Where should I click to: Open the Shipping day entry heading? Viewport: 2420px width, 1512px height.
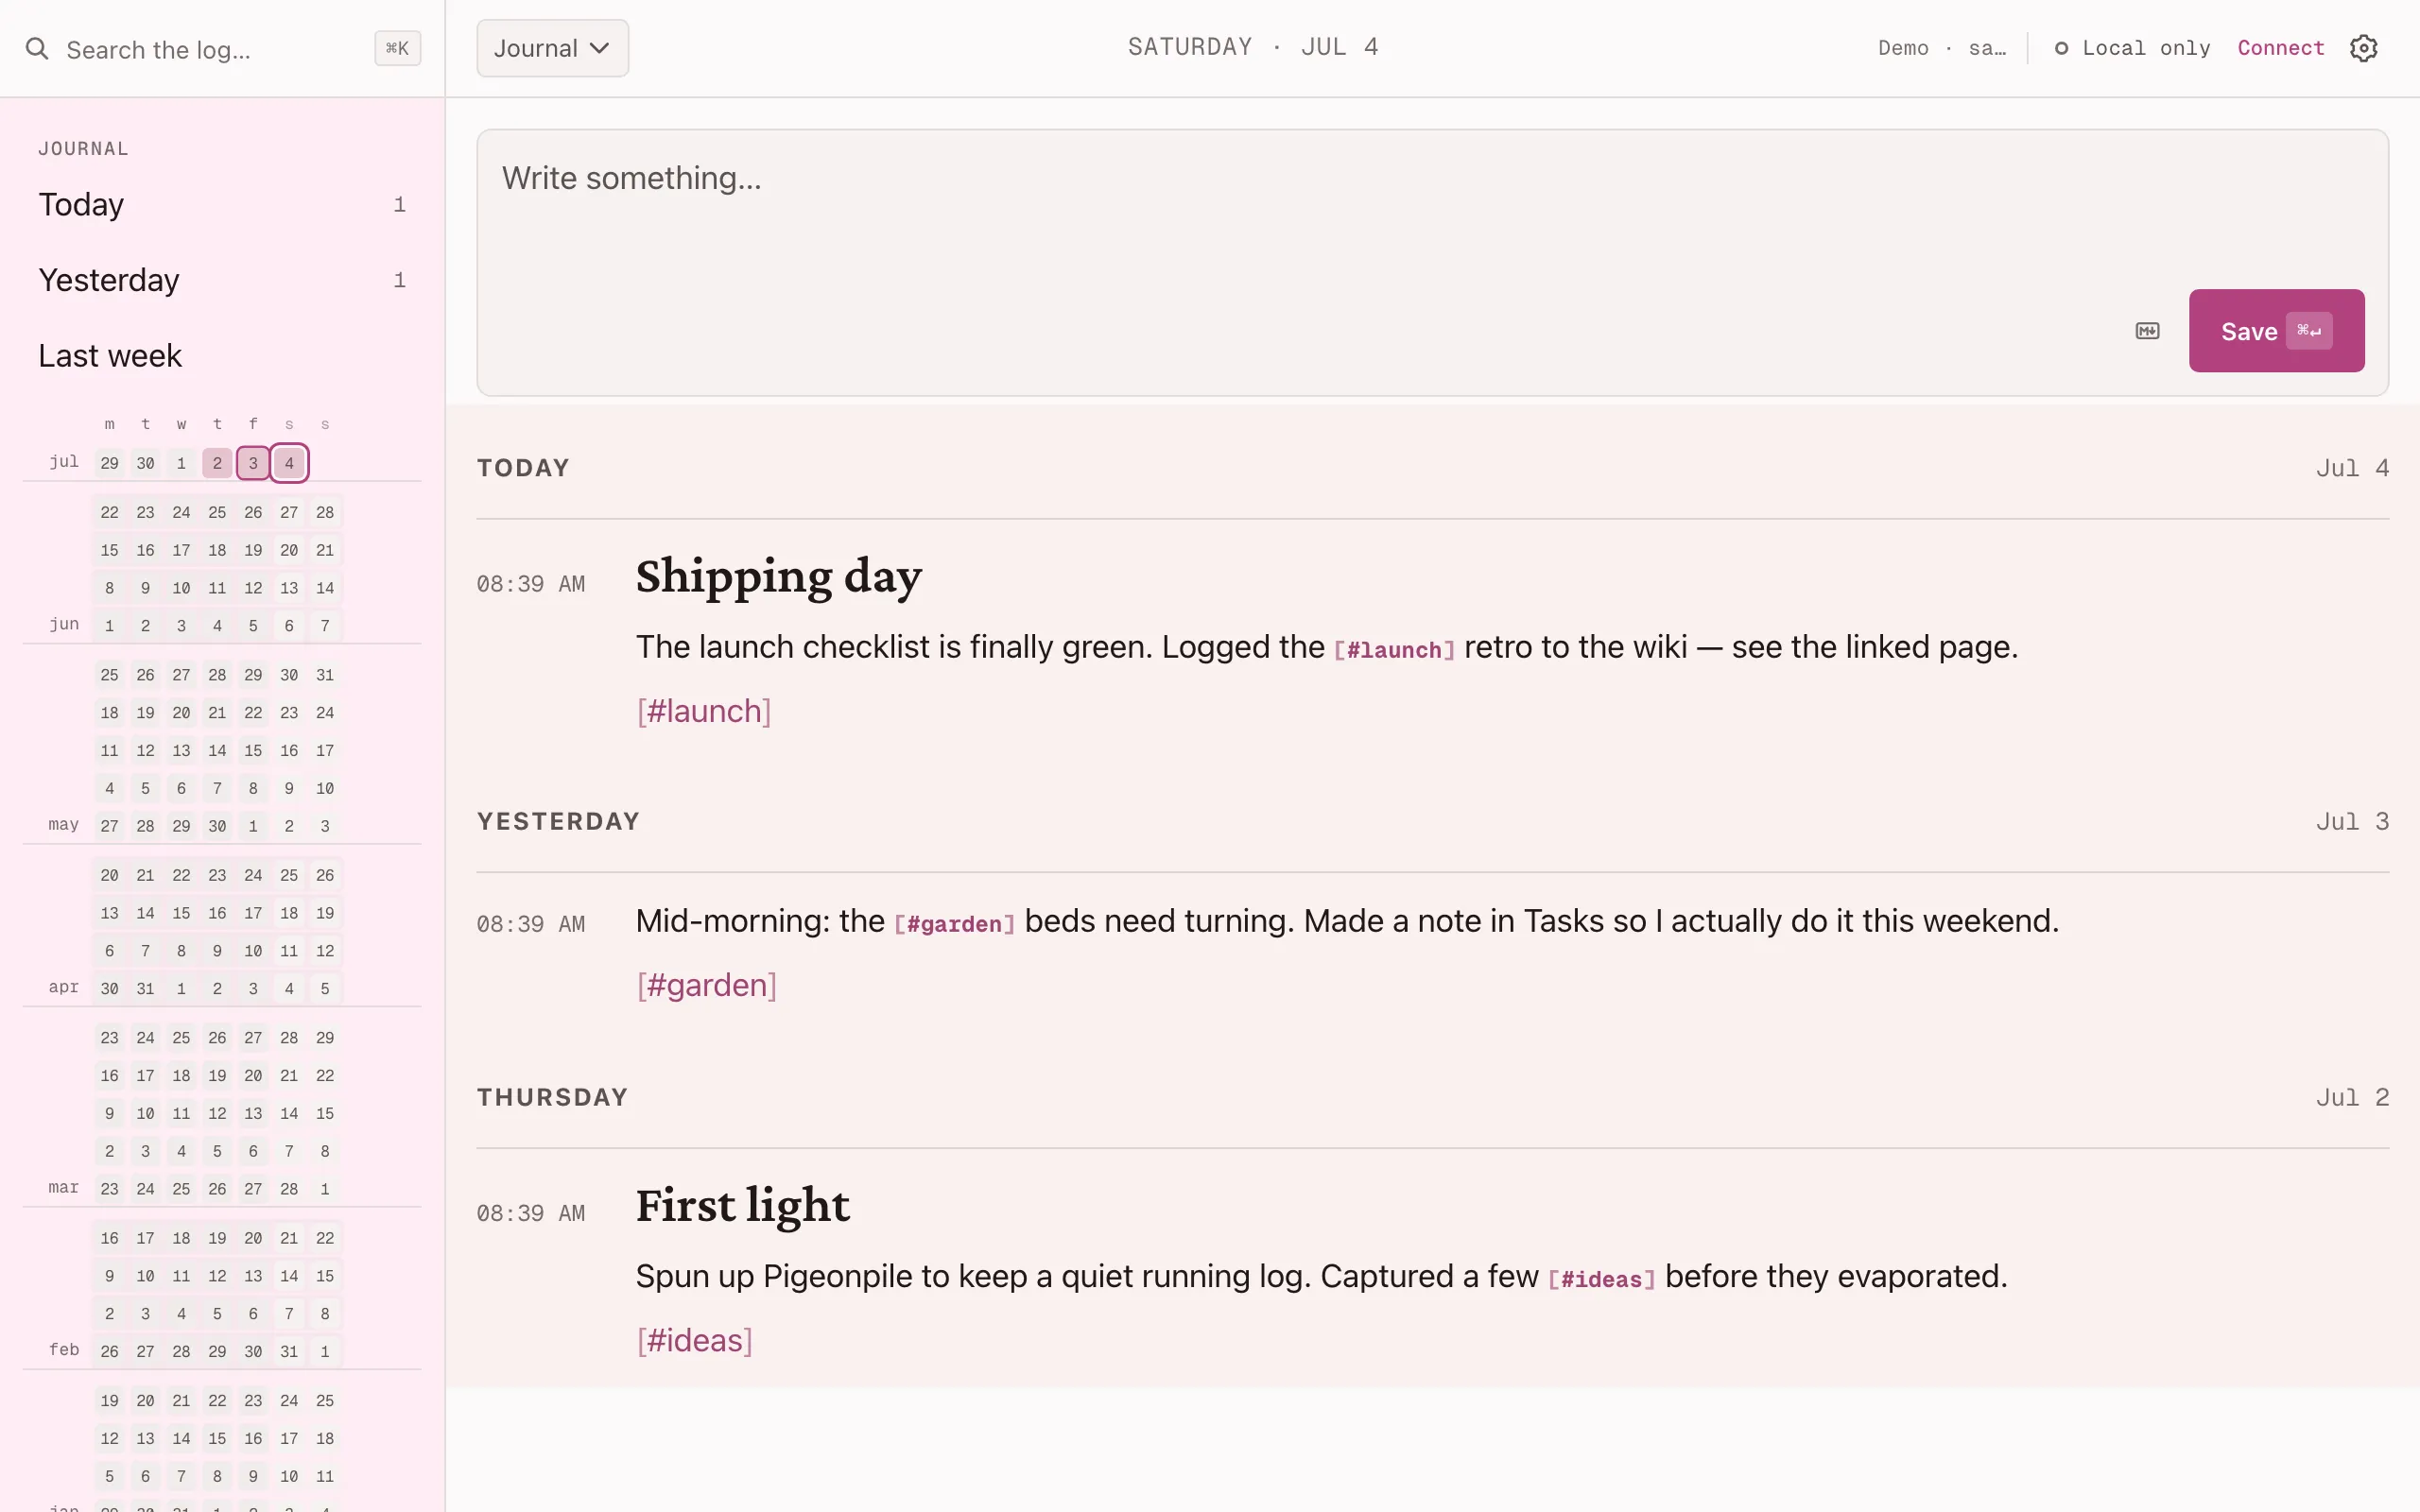click(x=779, y=577)
